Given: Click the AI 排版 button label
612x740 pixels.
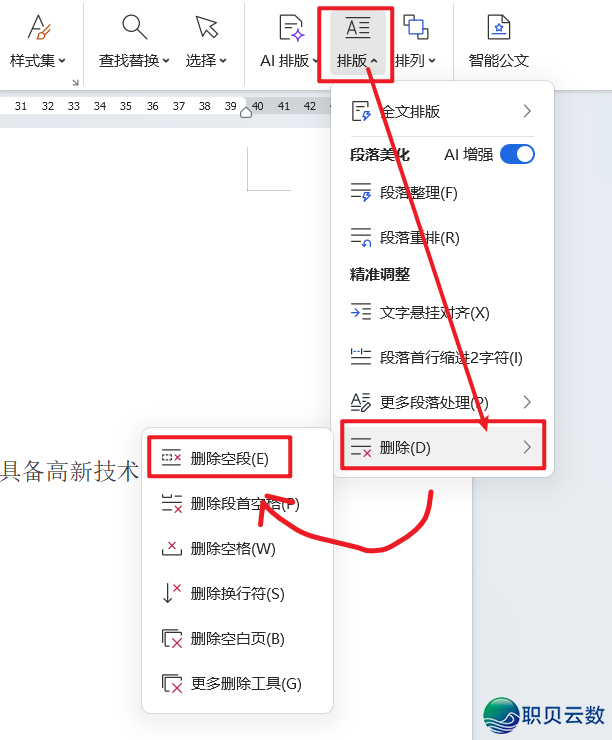Looking at the screenshot, I should coord(285,61).
